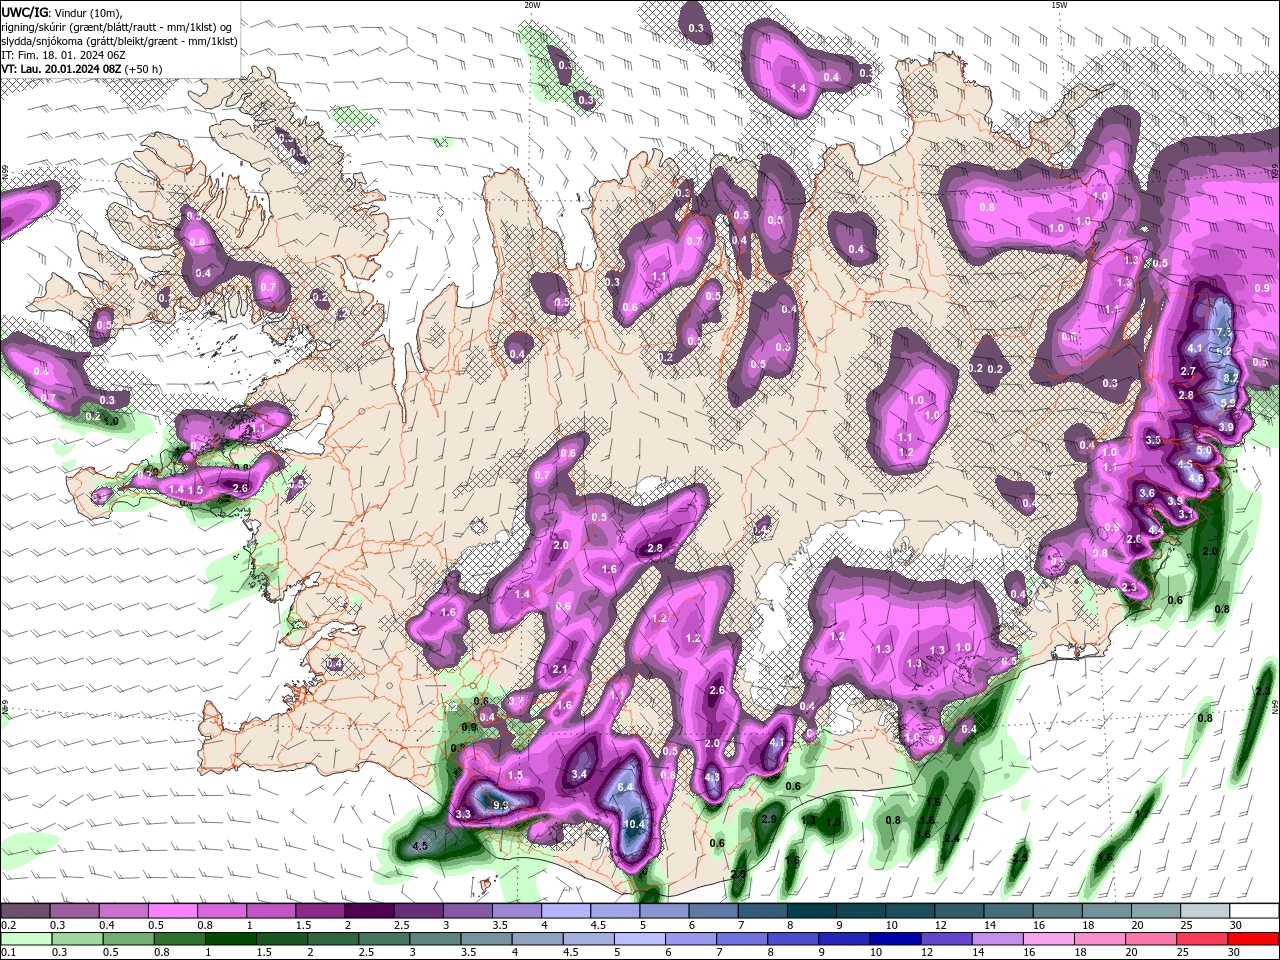Click the 2.9 rain value off the south coast
Screen dimensions: 1280x960
(769, 819)
